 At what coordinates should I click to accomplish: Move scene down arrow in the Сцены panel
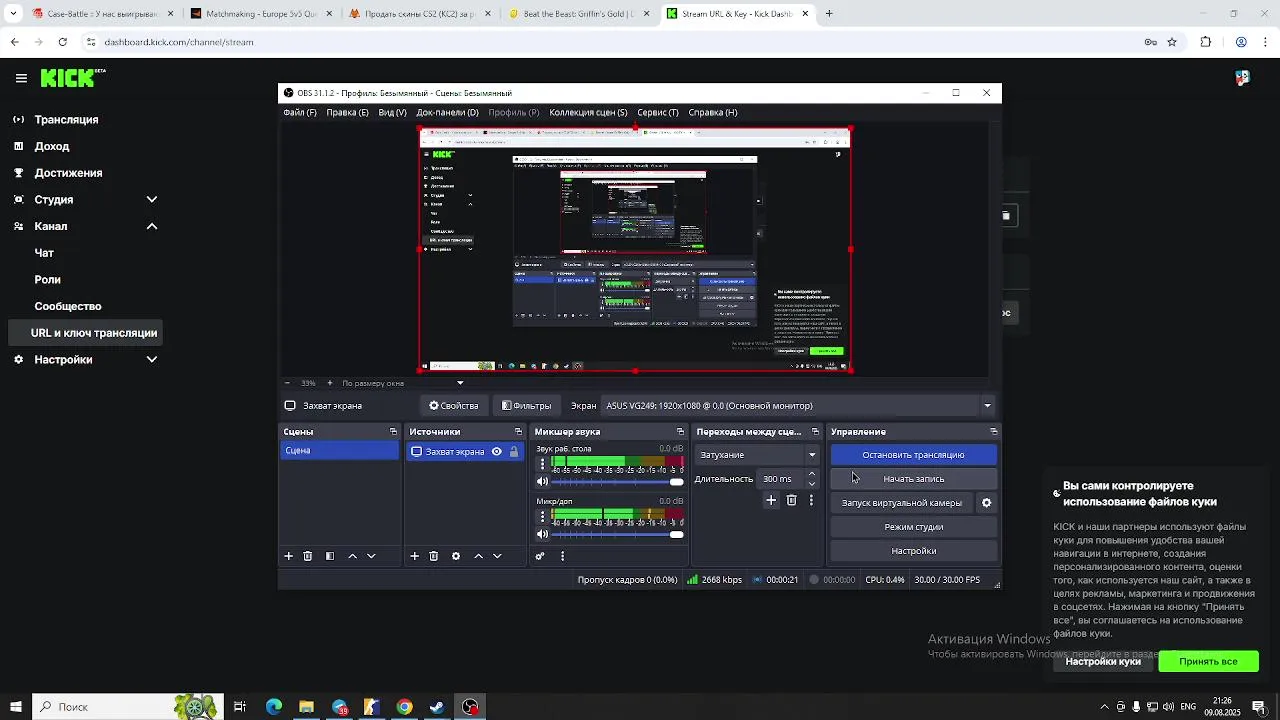point(371,556)
